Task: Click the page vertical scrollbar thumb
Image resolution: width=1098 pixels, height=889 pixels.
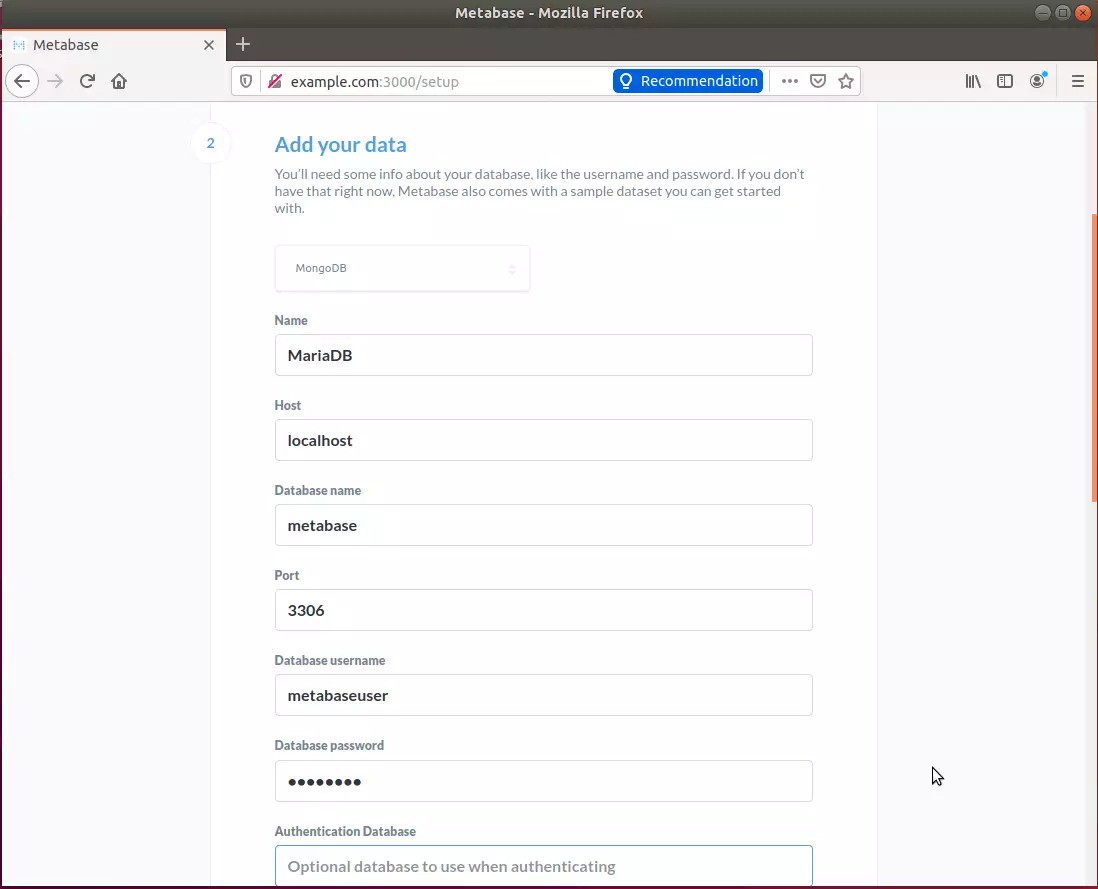Action: click(1094, 357)
